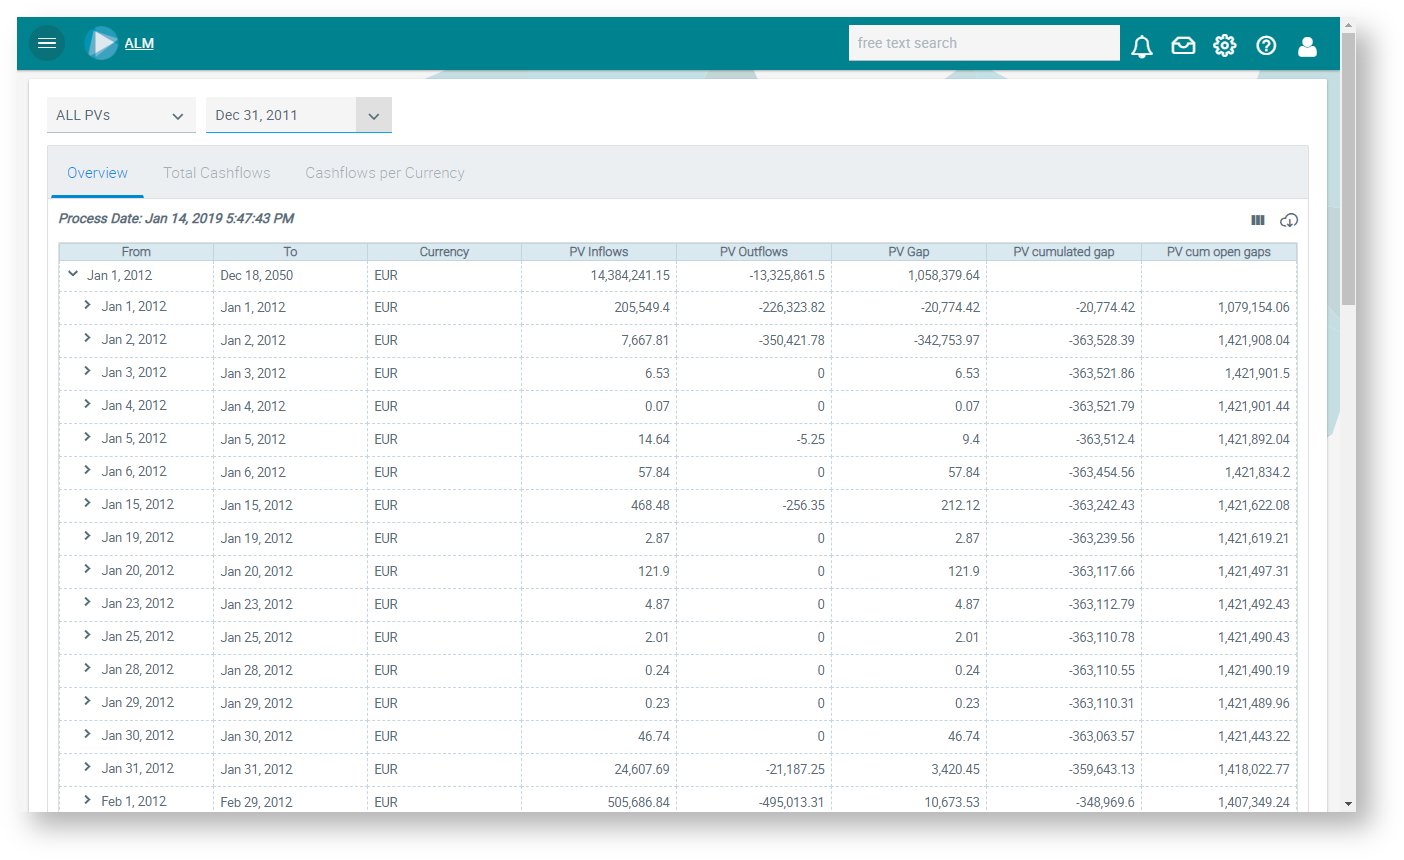
Task: Expand the Jan 15, 2012 row
Action: pyautogui.click(x=88, y=504)
